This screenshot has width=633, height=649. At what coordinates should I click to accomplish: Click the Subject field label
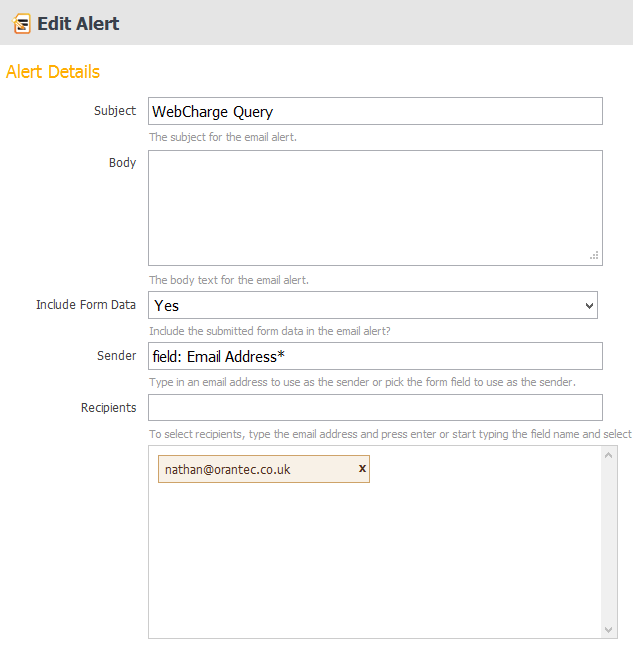pos(114,110)
